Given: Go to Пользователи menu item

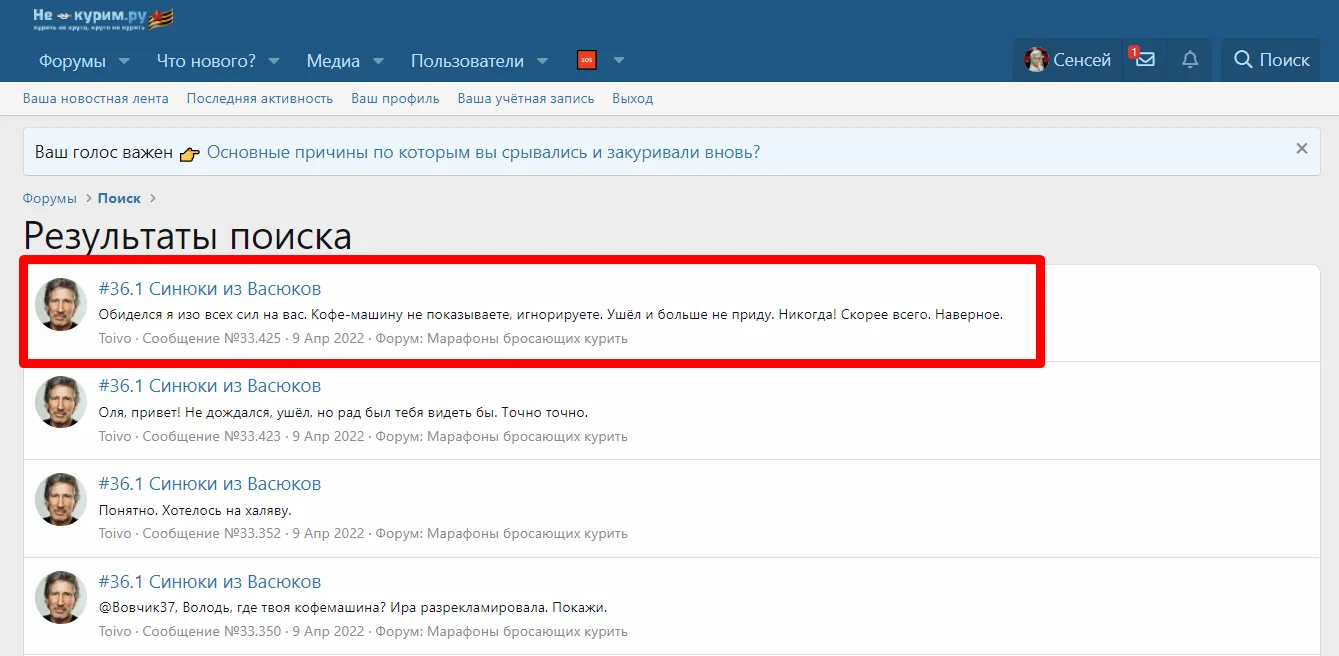Looking at the screenshot, I should [467, 61].
